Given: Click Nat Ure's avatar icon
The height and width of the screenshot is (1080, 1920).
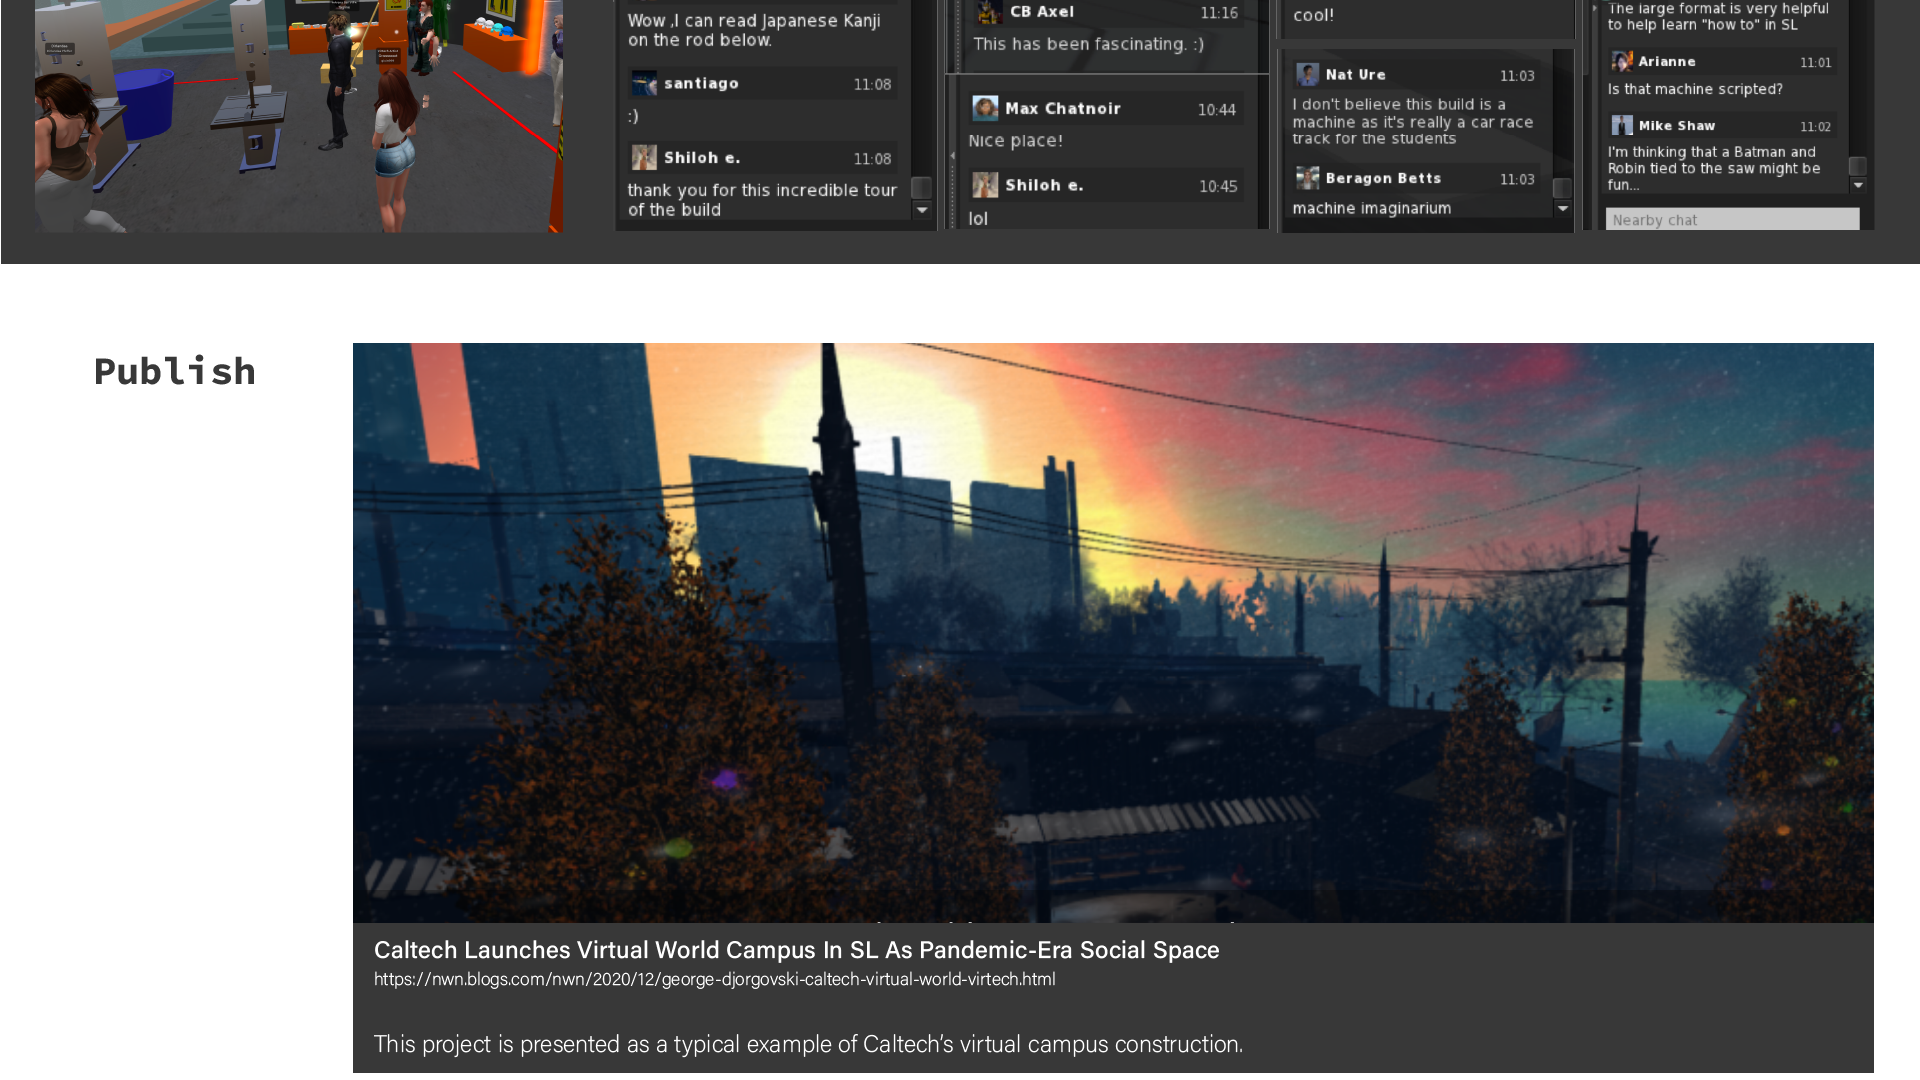Looking at the screenshot, I should coord(1307,75).
